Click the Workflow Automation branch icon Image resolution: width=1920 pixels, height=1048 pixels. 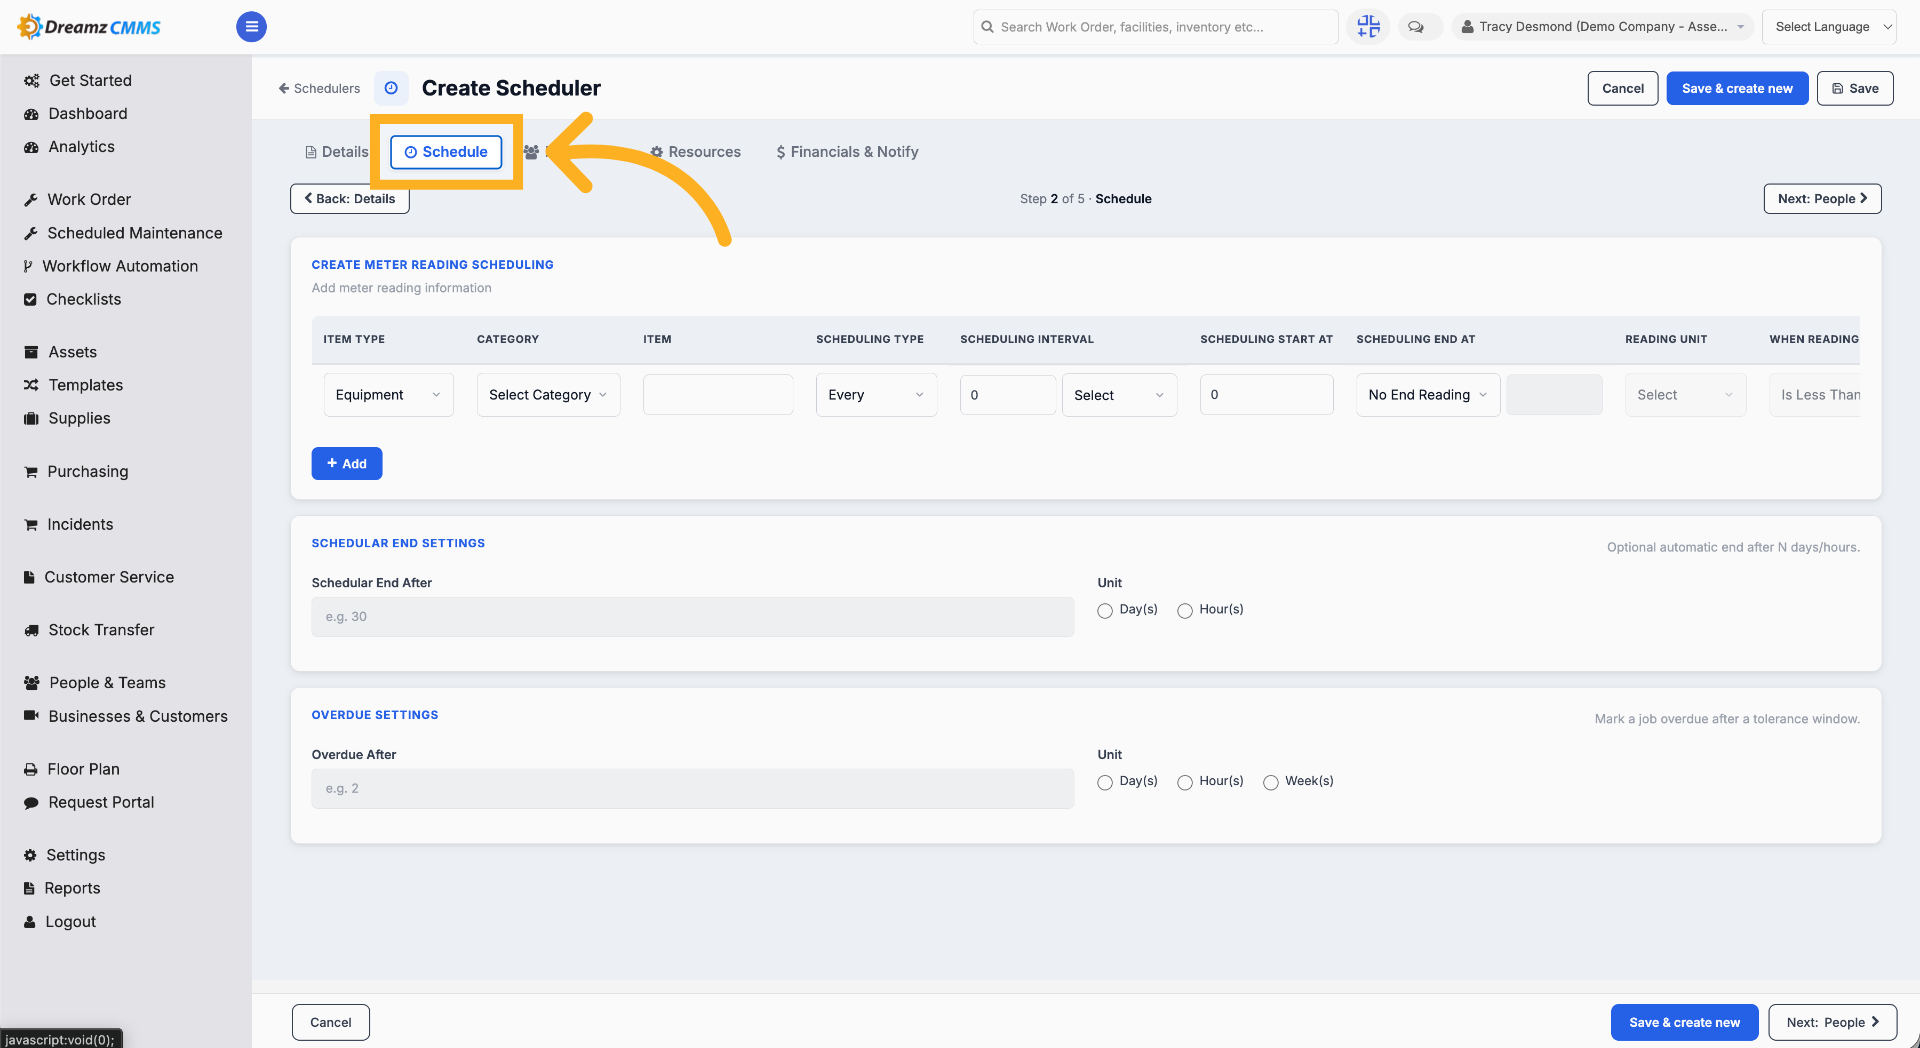28,266
